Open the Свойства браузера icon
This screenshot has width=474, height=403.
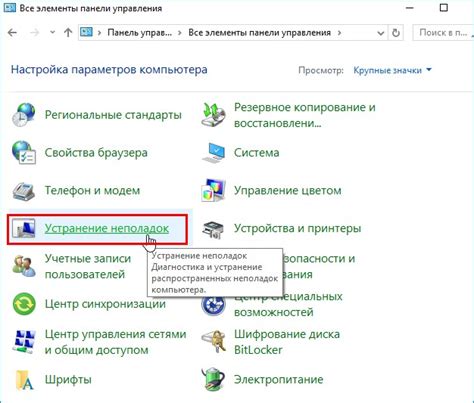[x=24, y=153]
